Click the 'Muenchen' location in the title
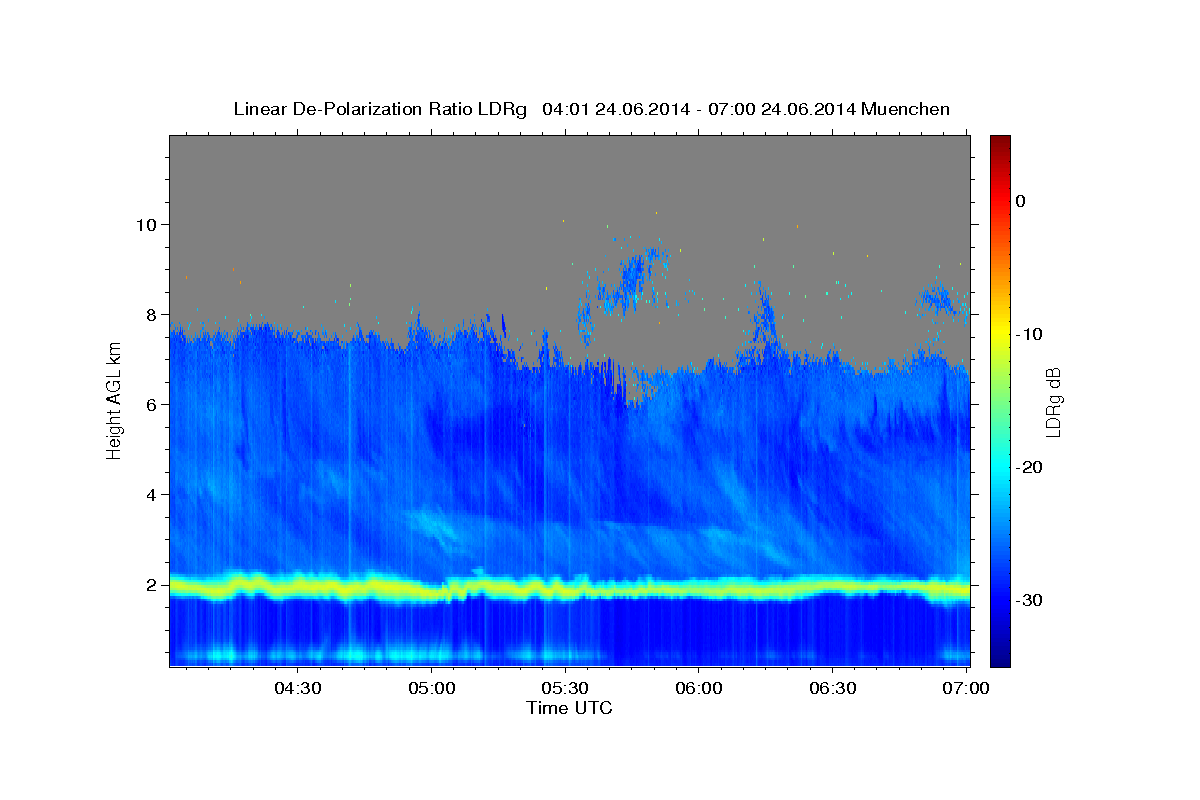This screenshot has height=800, width=1200. pyautogui.click(x=906, y=109)
